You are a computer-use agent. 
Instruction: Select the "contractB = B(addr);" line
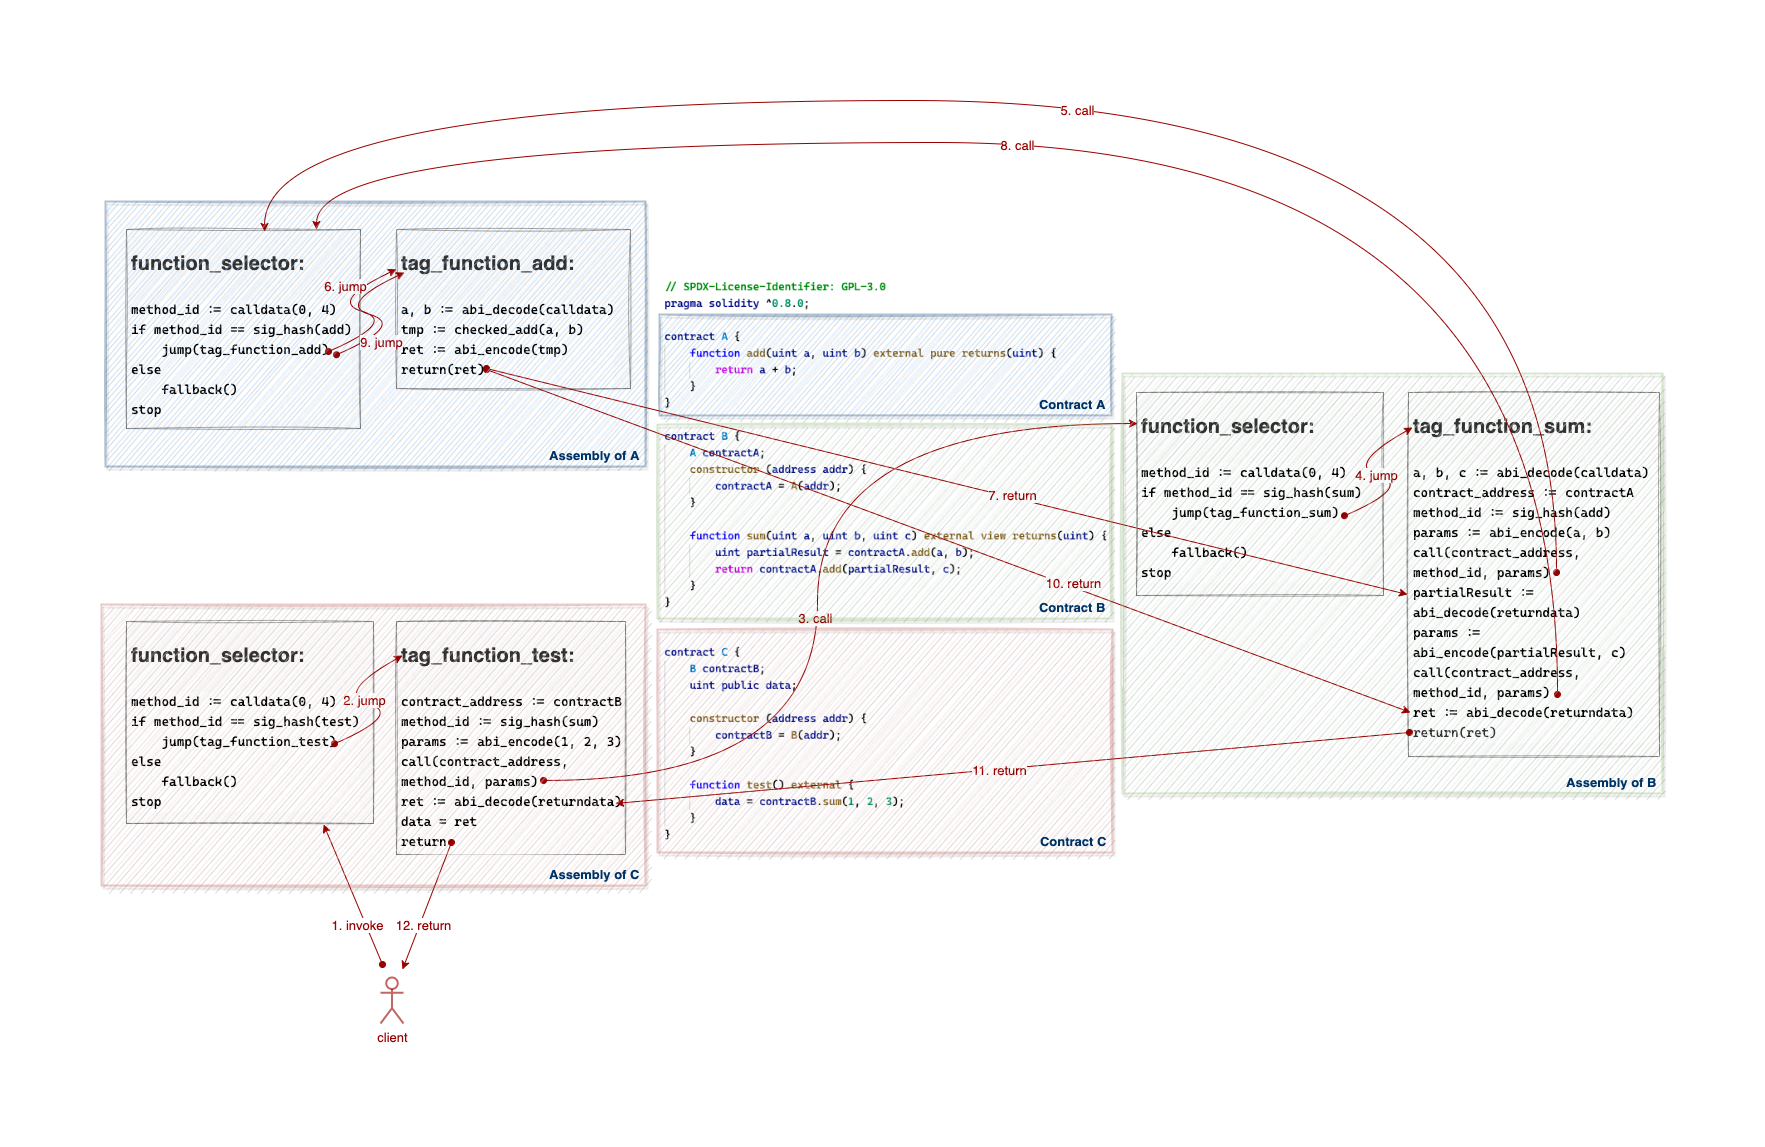pos(777,736)
